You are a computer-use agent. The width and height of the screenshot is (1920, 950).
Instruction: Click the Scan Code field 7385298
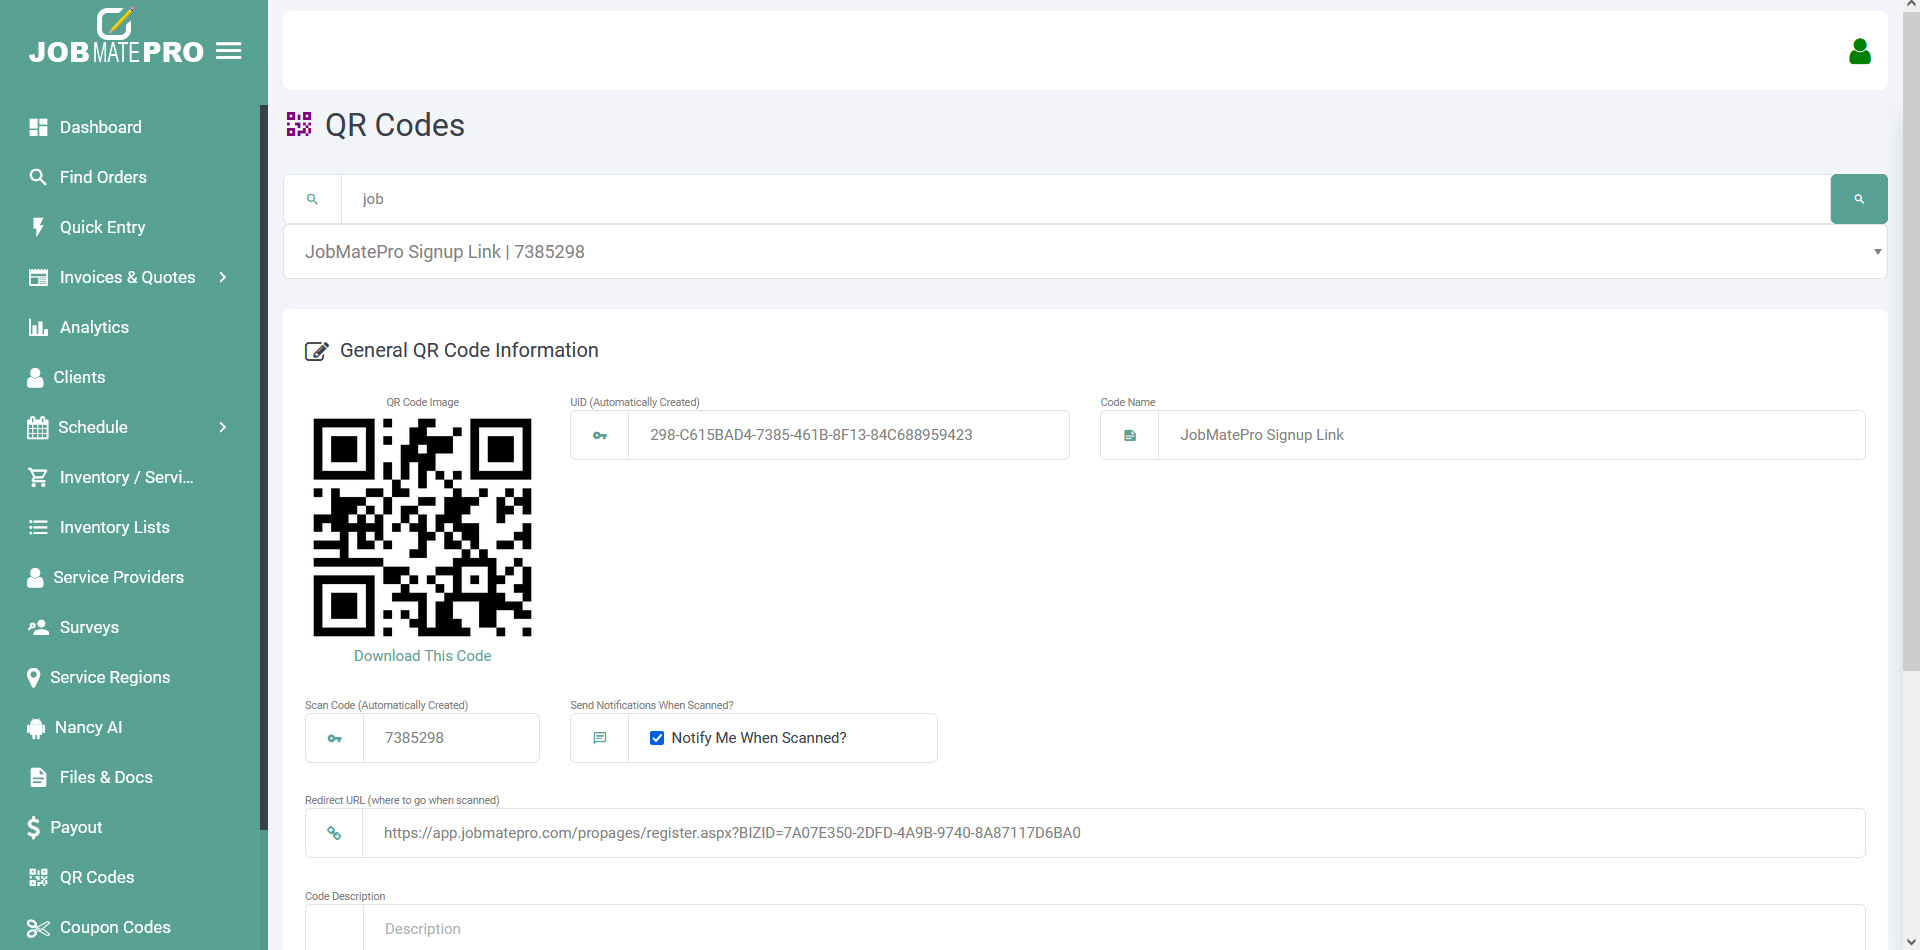pyautogui.click(x=451, y=738)
